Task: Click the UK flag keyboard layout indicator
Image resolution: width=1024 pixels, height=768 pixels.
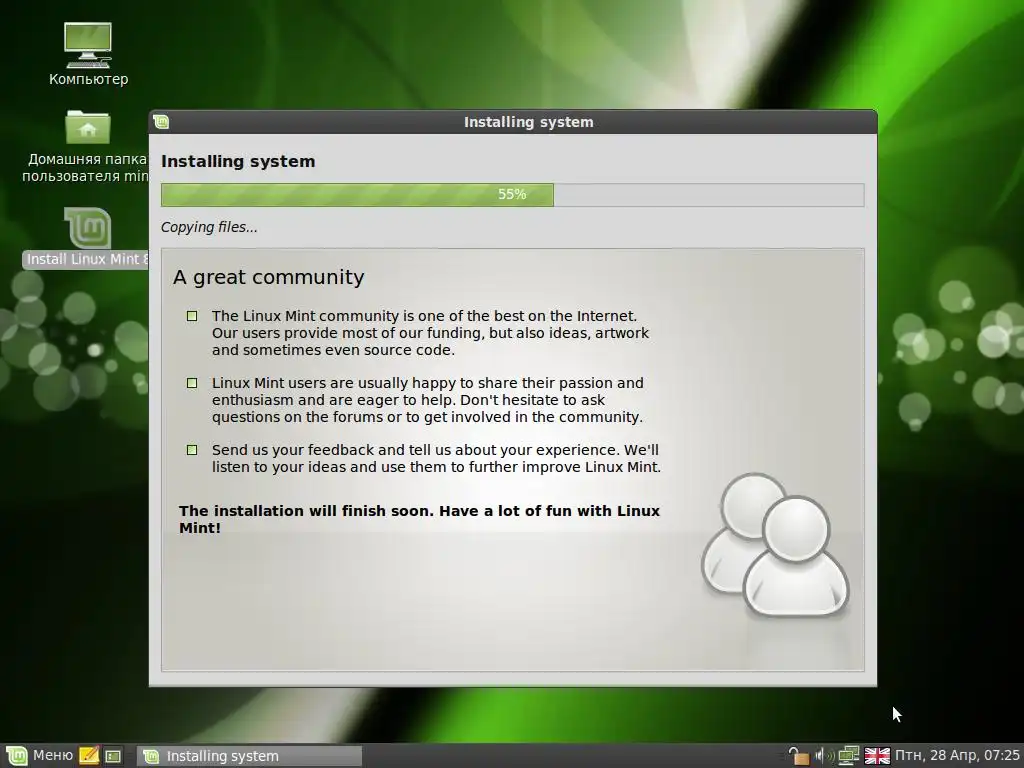Action: pyautogui.click(x=877, y=756)
